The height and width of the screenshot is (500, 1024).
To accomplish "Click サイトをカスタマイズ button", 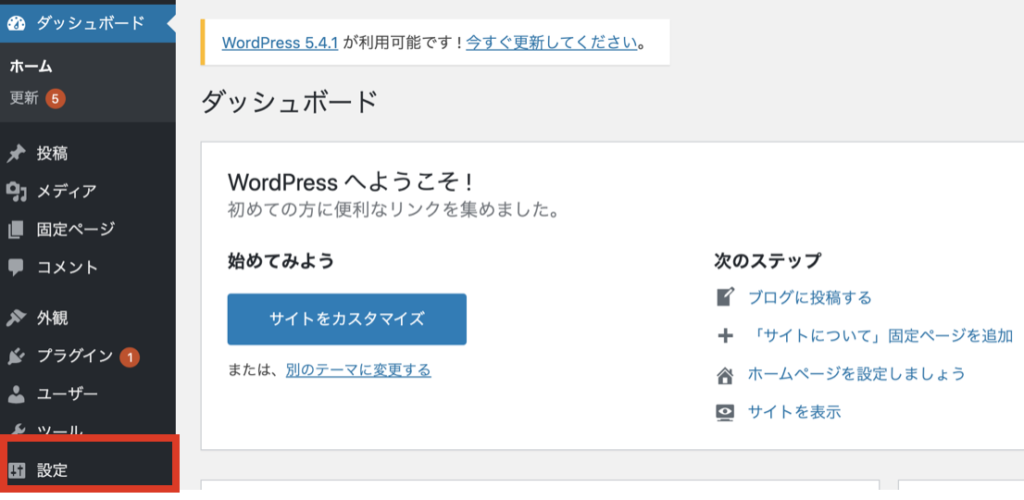I will click(347, 319).
